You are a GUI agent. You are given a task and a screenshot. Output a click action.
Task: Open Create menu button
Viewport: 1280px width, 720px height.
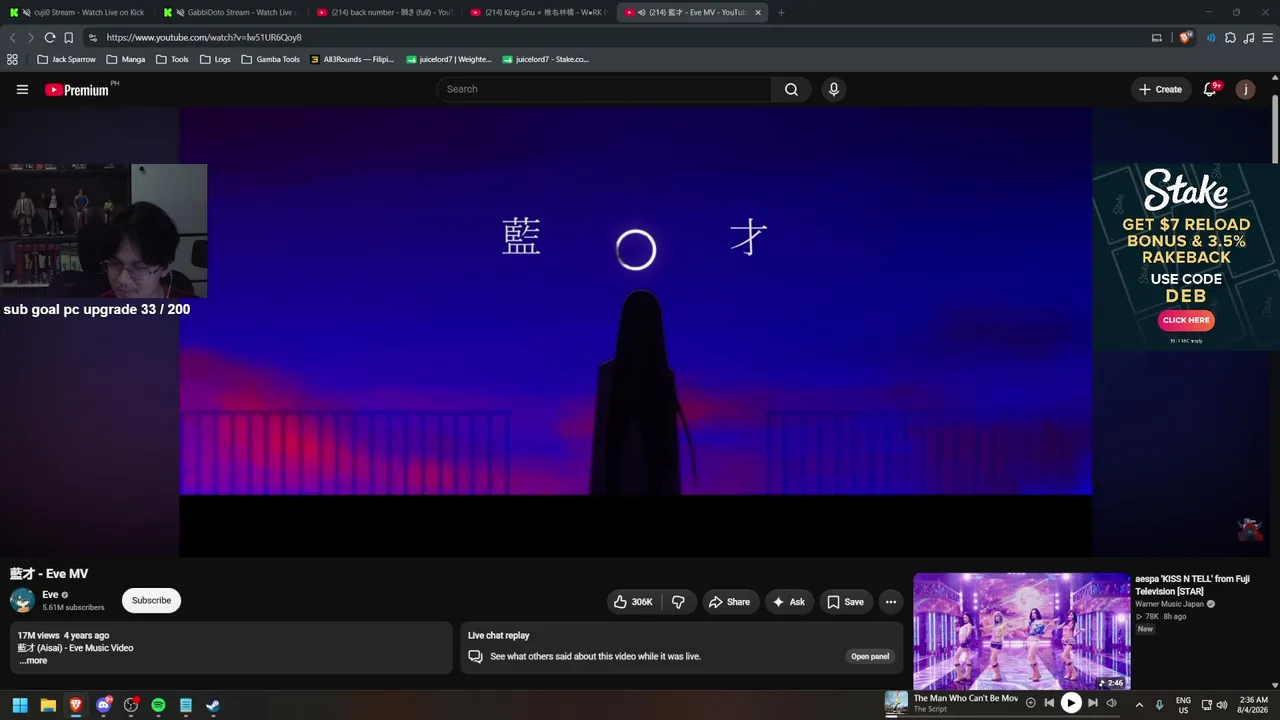[x=1160, y=89]
